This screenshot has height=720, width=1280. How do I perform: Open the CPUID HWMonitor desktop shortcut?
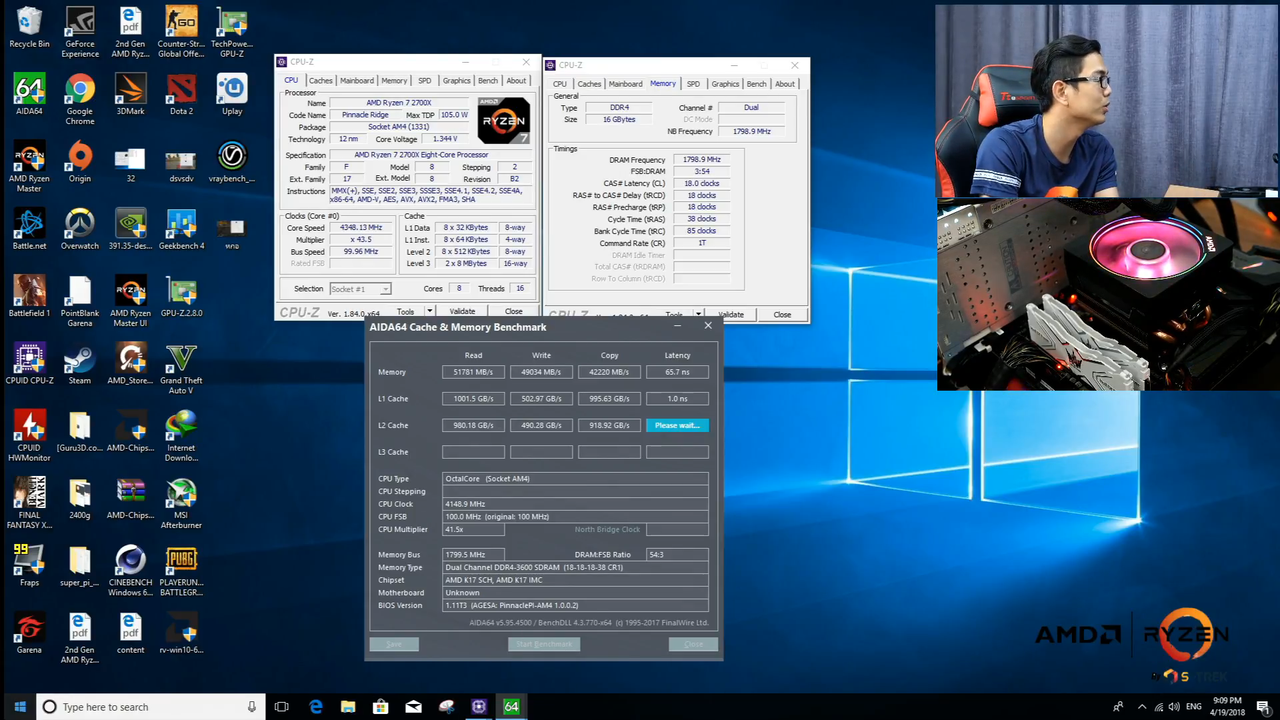[x=29, y=427]
